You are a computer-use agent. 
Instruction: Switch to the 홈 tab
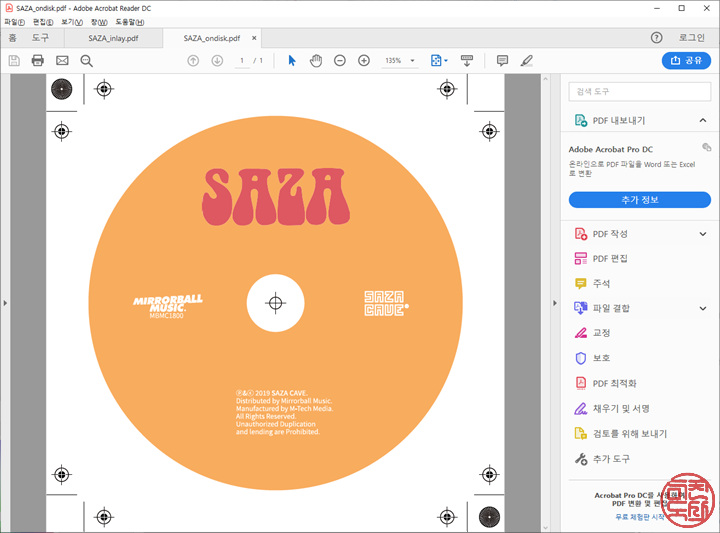point(12,38)
